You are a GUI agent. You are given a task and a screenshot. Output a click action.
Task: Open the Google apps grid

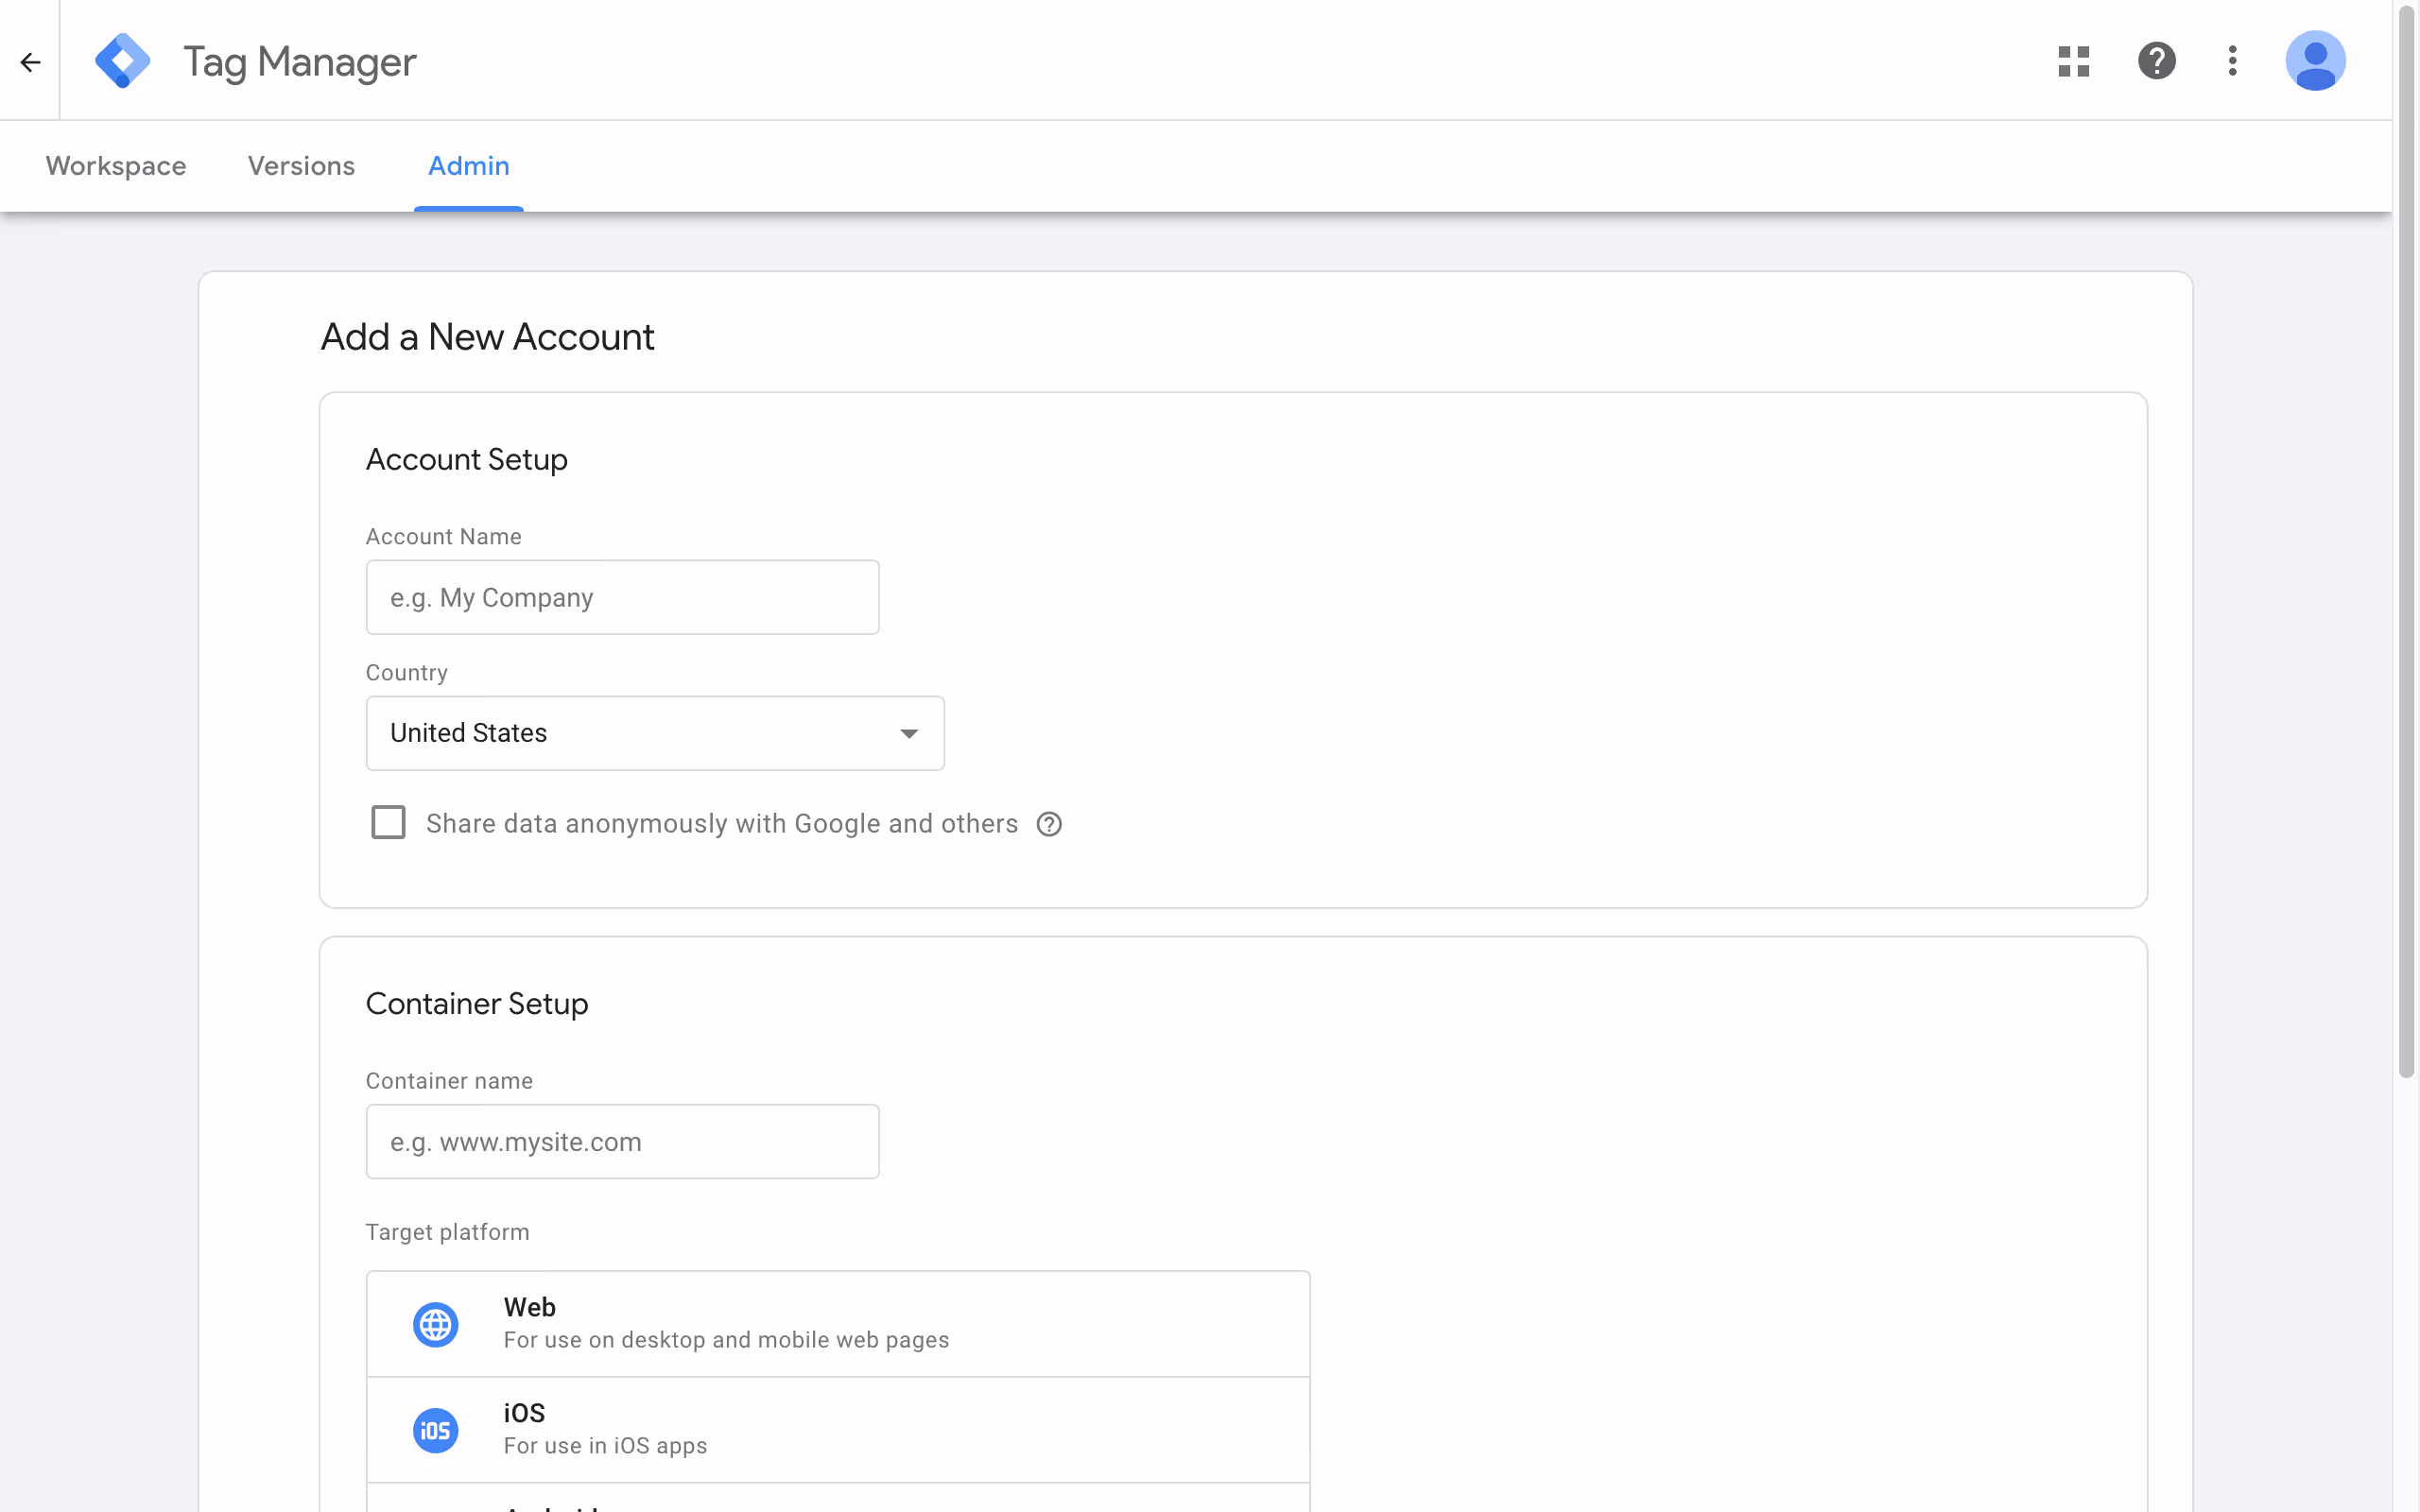(x=2073, y=61)
